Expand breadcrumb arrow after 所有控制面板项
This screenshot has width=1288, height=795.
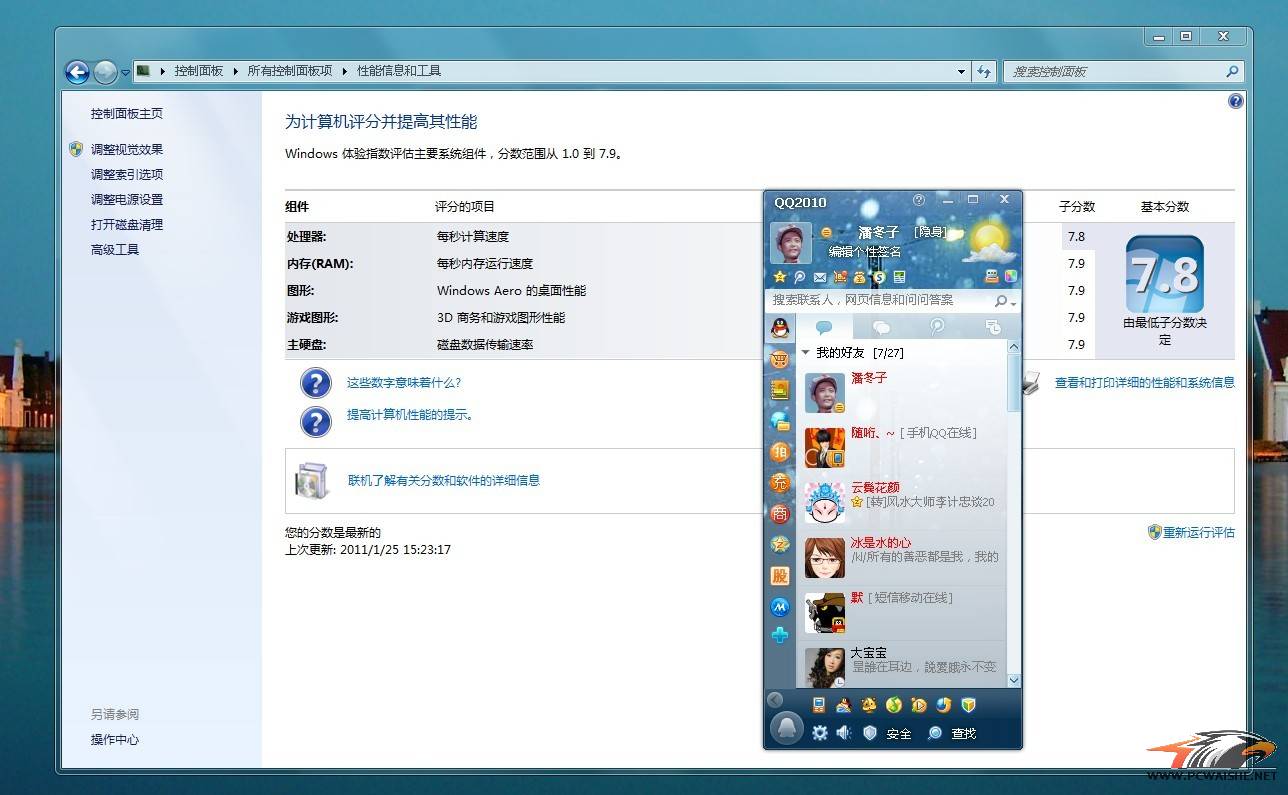(345, 71)
